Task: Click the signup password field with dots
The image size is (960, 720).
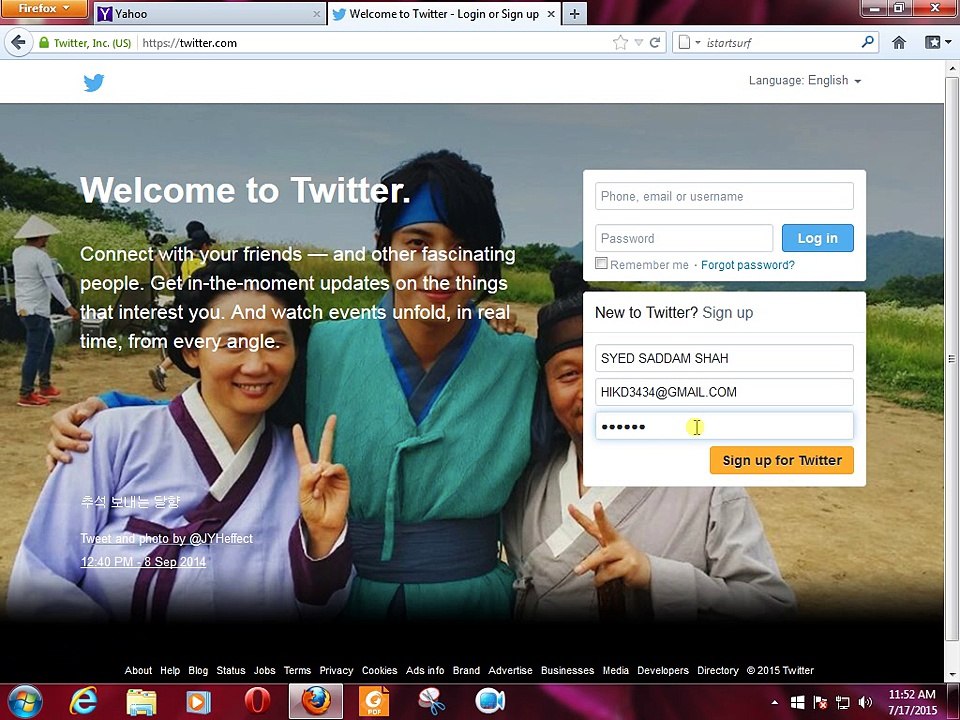Action: pos(724,426)
